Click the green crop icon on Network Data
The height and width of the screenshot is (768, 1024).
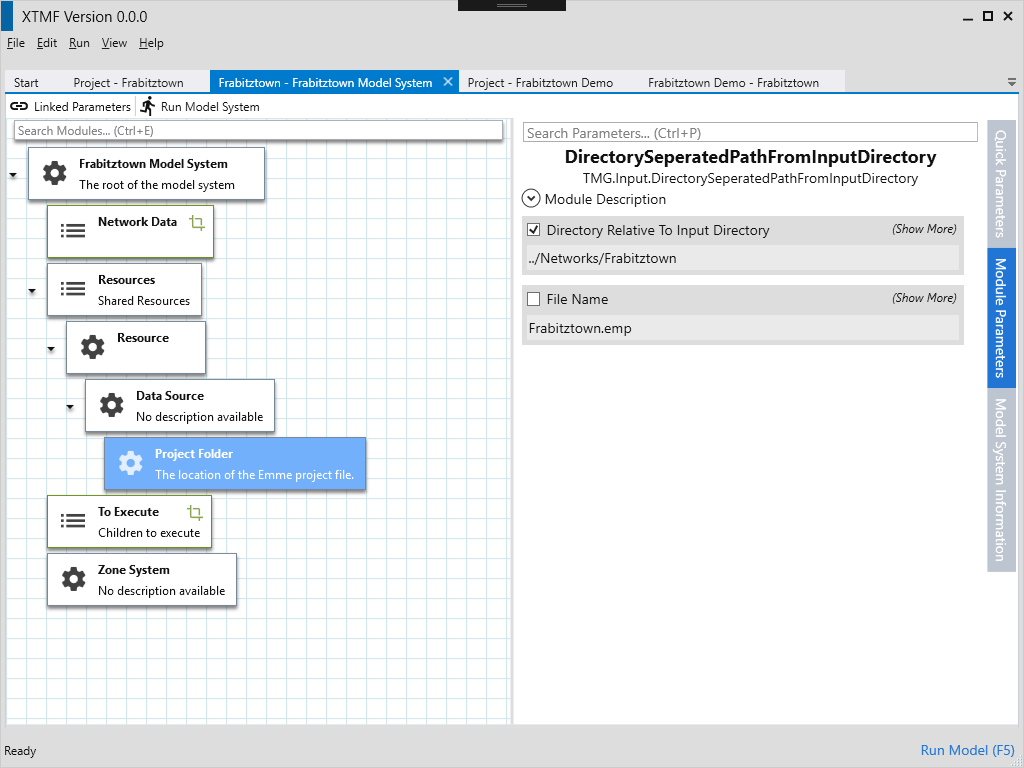[x=197, y=223]
